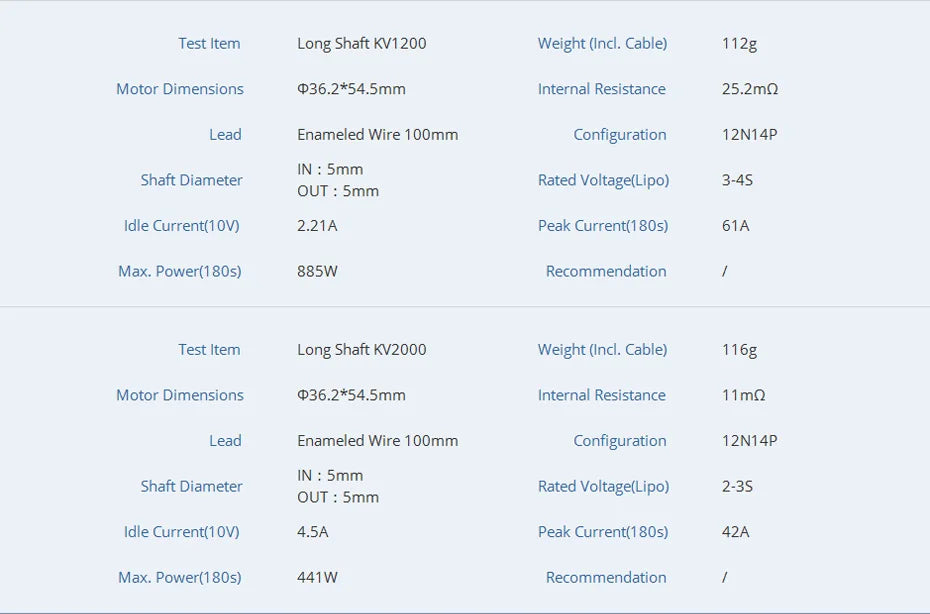Image resolution: width=930 pixels, height=614 pixels.
Task: Click the Motor Dimensions label in KV1200 table
Action: 180,89
